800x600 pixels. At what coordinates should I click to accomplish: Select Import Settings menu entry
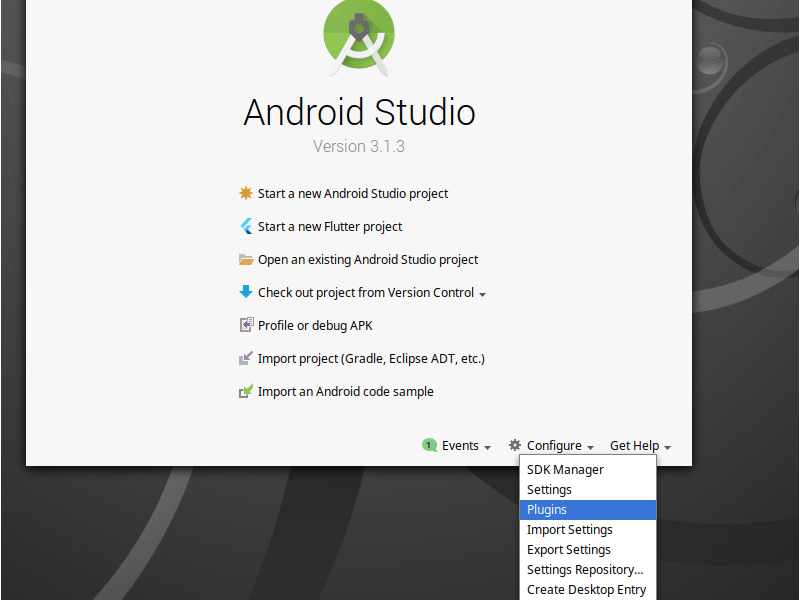(569, 530)
